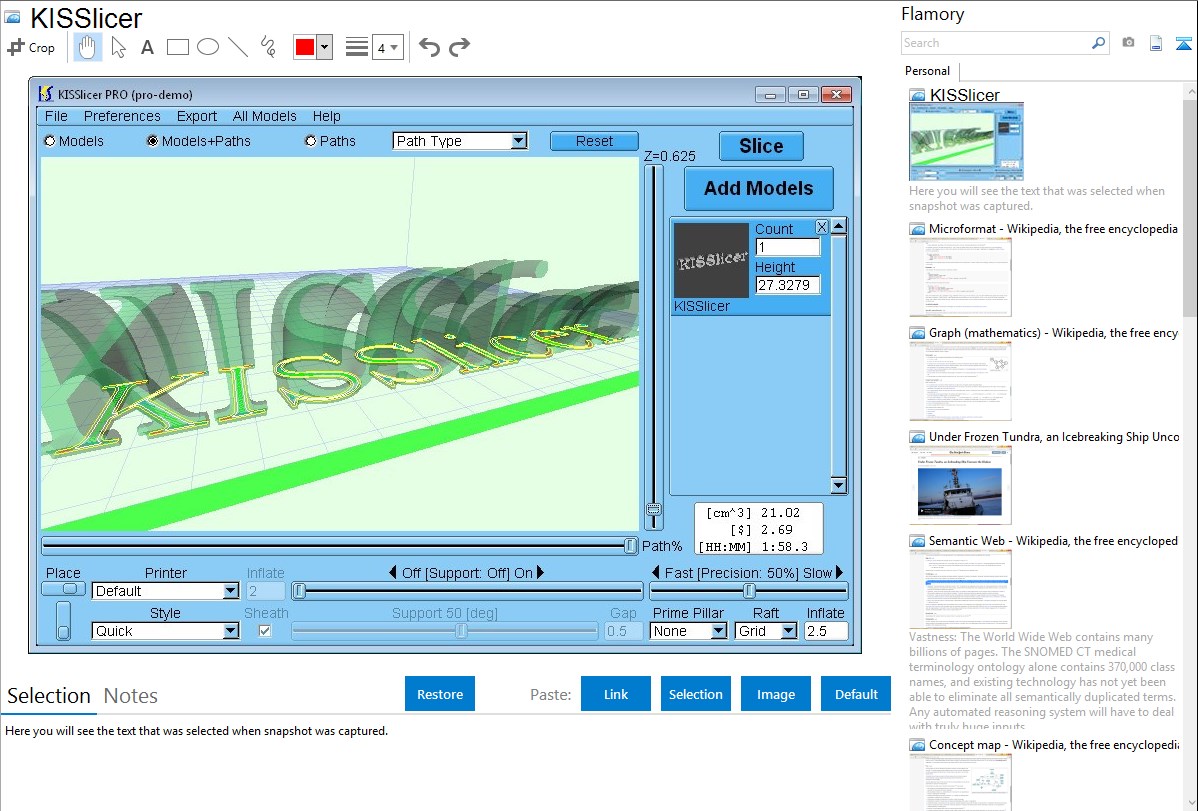1198x811 pixels.
Task: Choose the text annotation tool
Action: click(x=147, y=47)
